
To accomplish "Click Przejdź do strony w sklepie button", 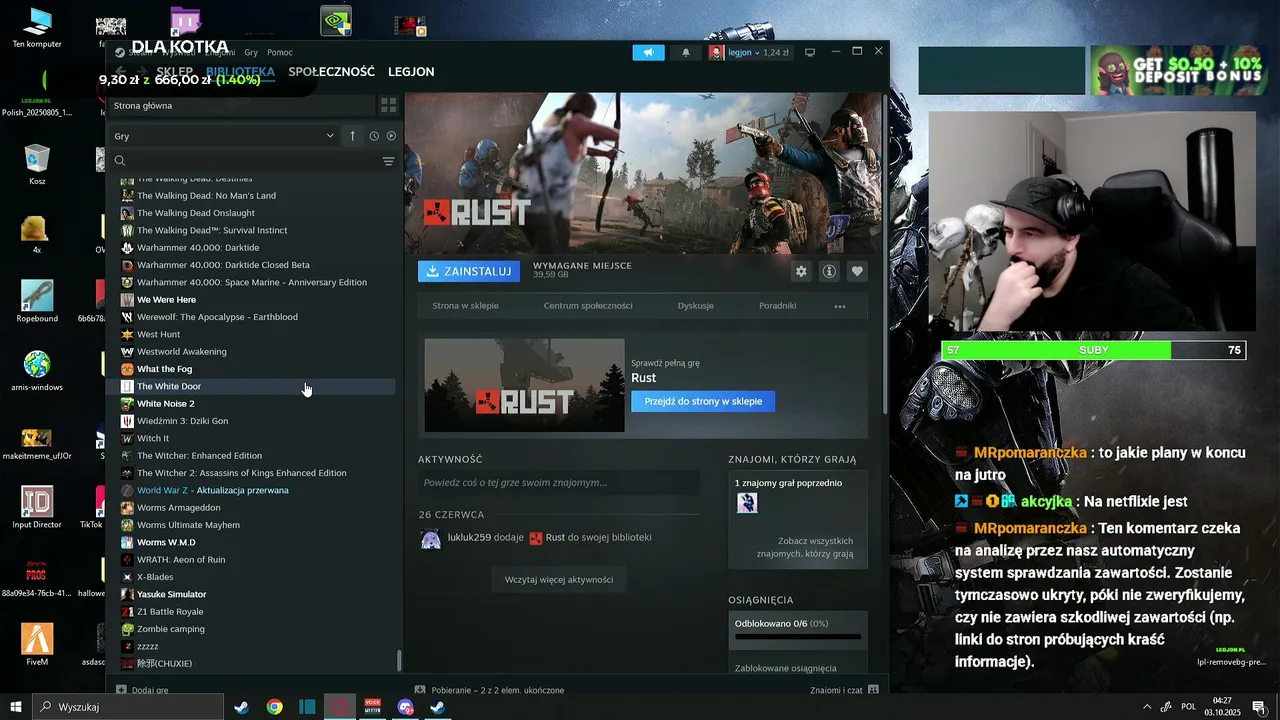I will (x=703, y=401).
